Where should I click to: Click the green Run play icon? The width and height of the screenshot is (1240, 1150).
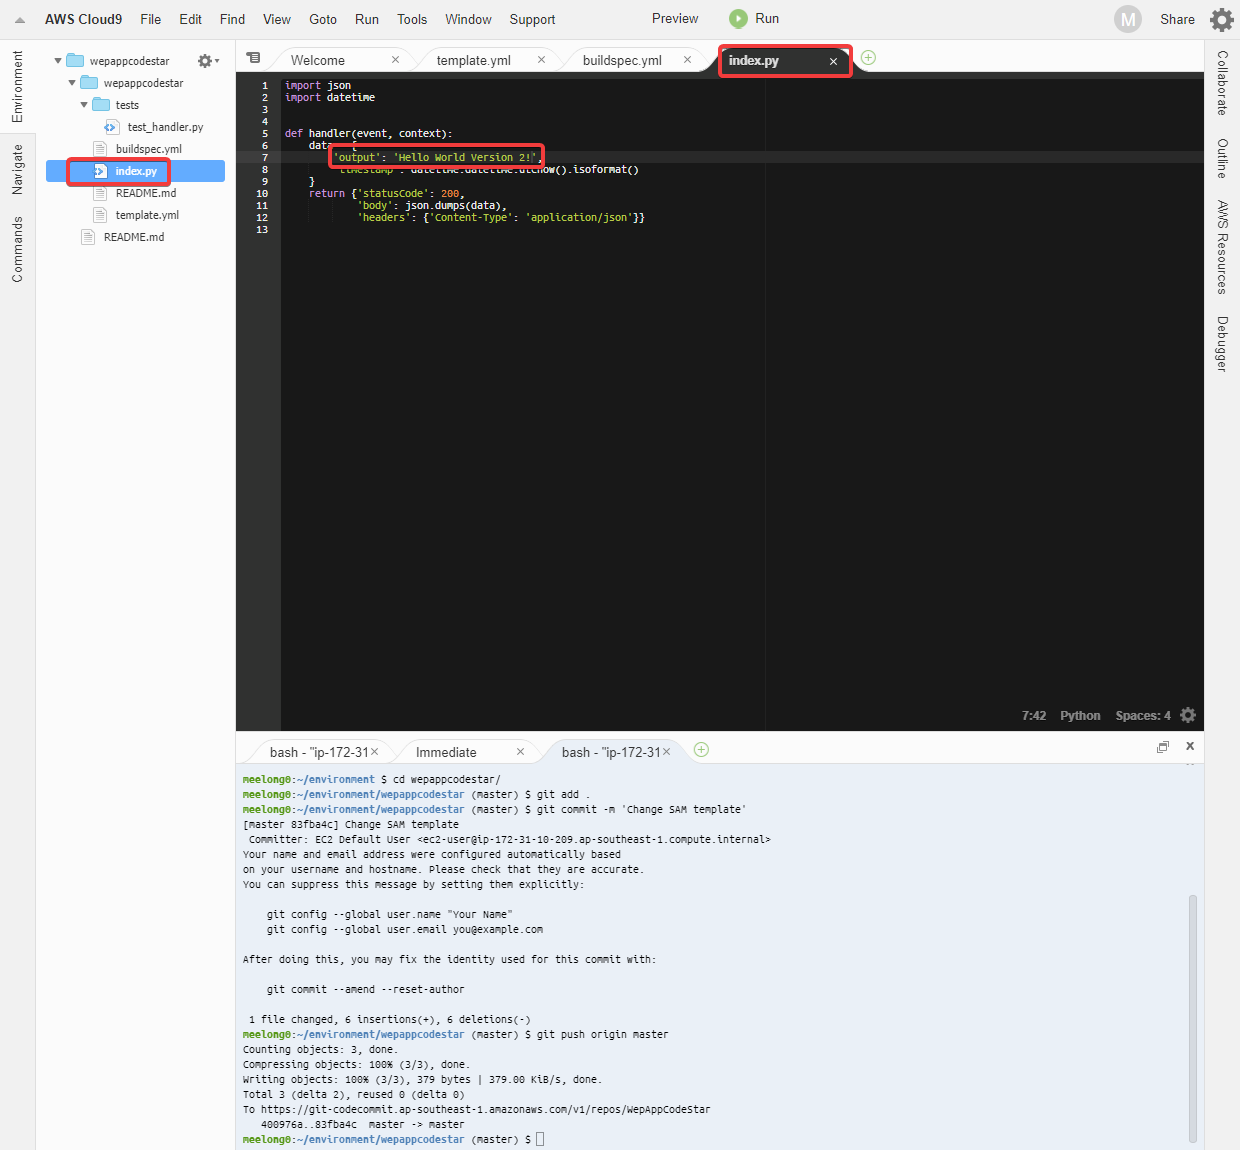pos(738,19)
